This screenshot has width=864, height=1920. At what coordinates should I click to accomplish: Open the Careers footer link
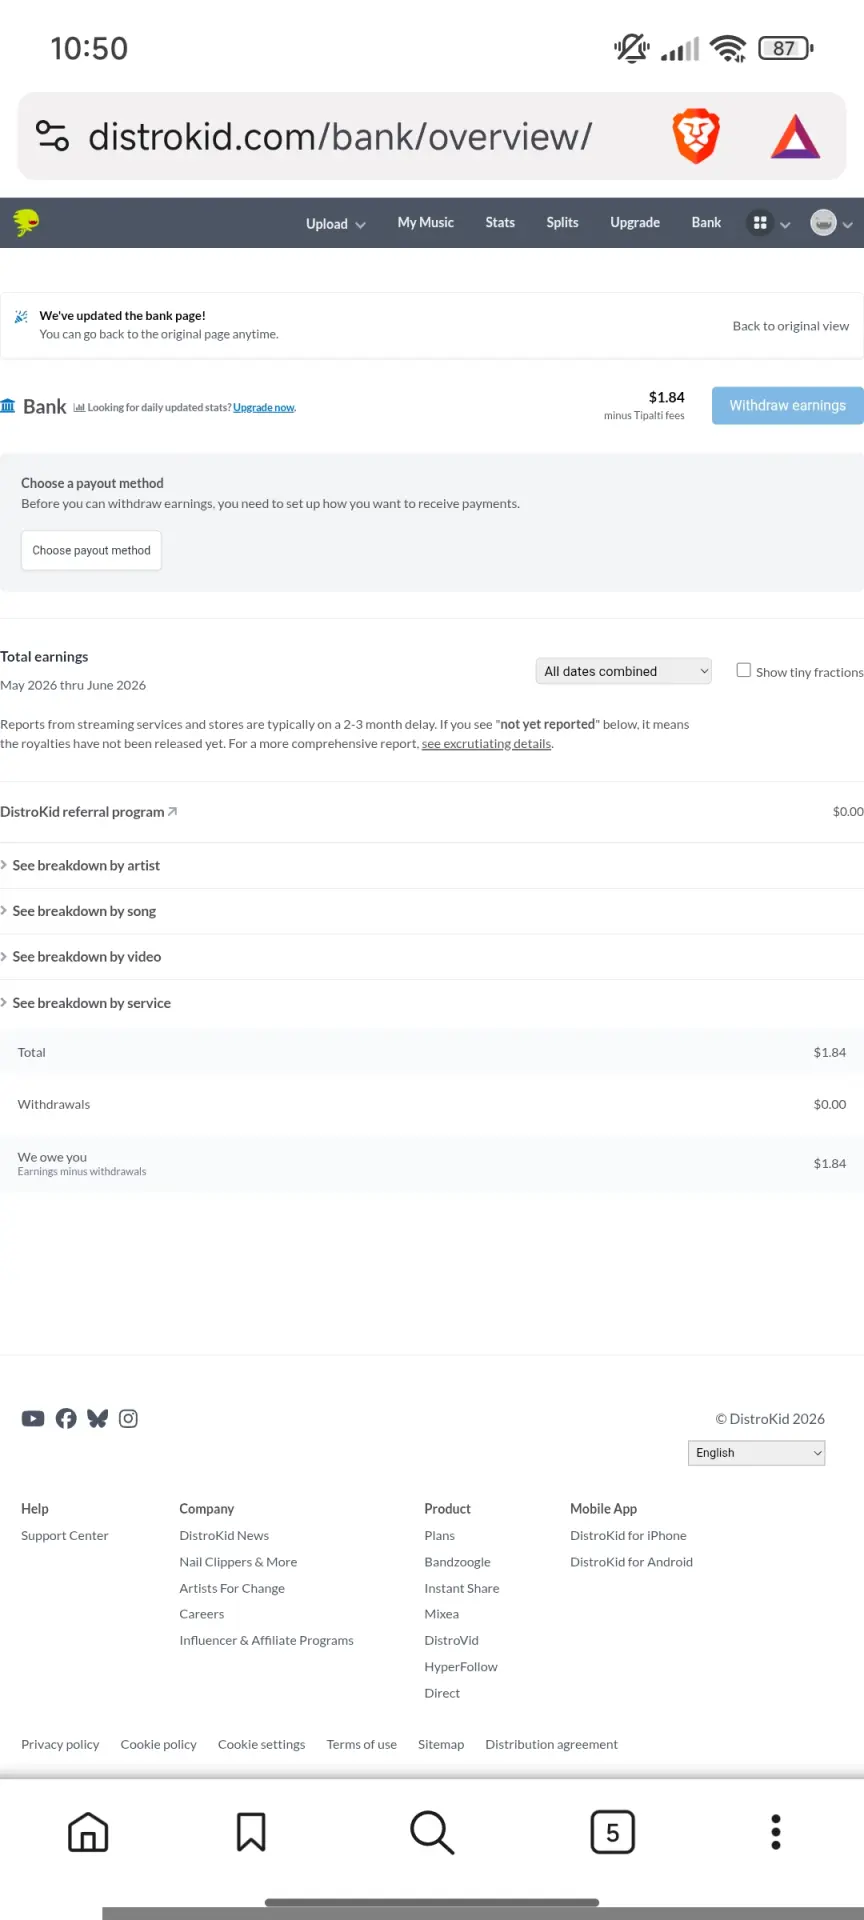coord(202,1614)
